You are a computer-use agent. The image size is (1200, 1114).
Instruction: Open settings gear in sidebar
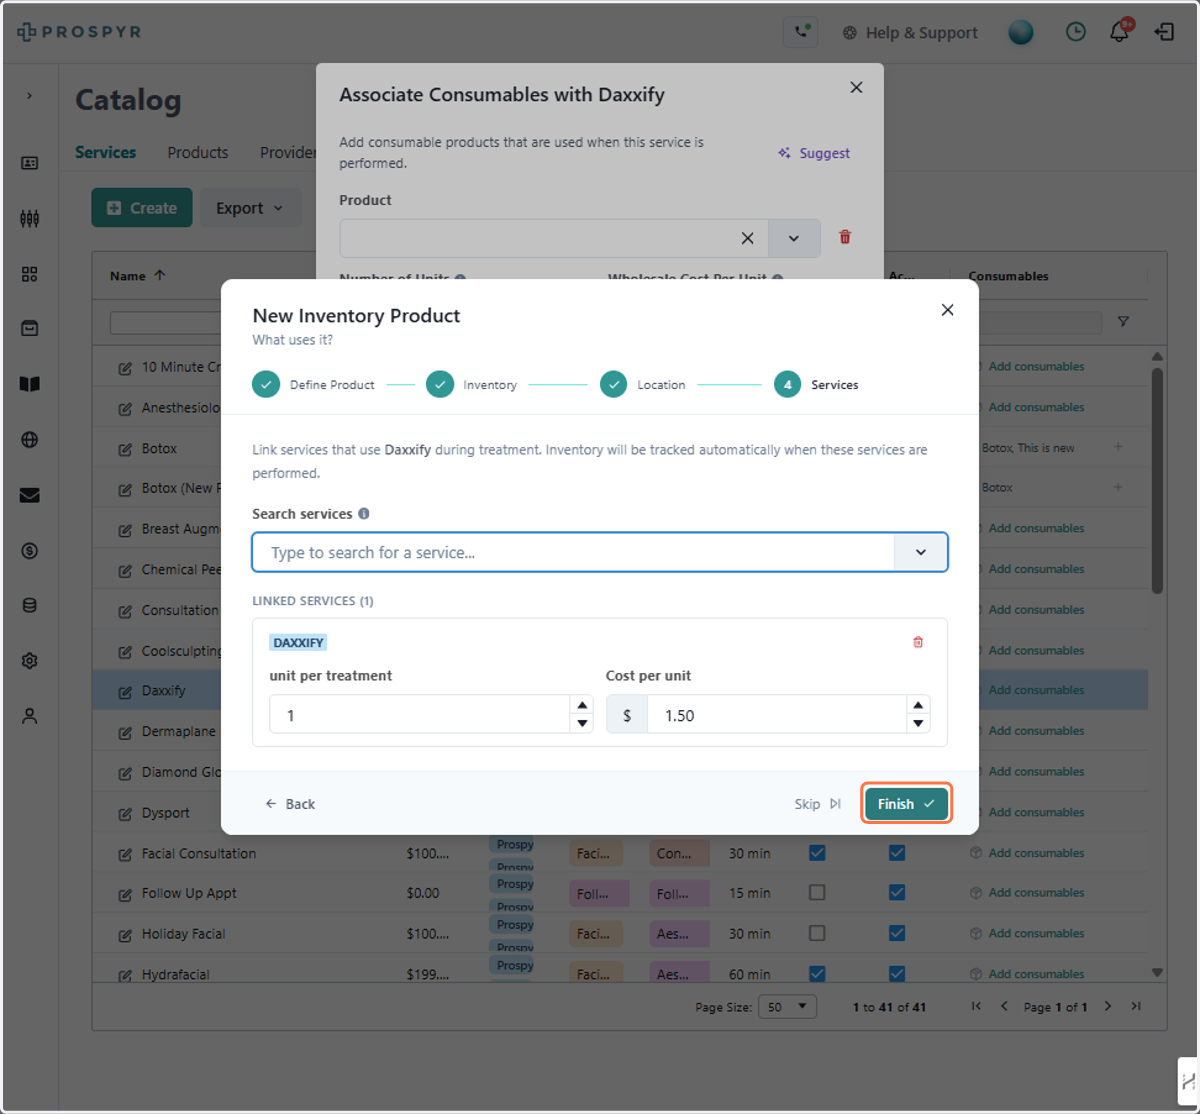30,661
